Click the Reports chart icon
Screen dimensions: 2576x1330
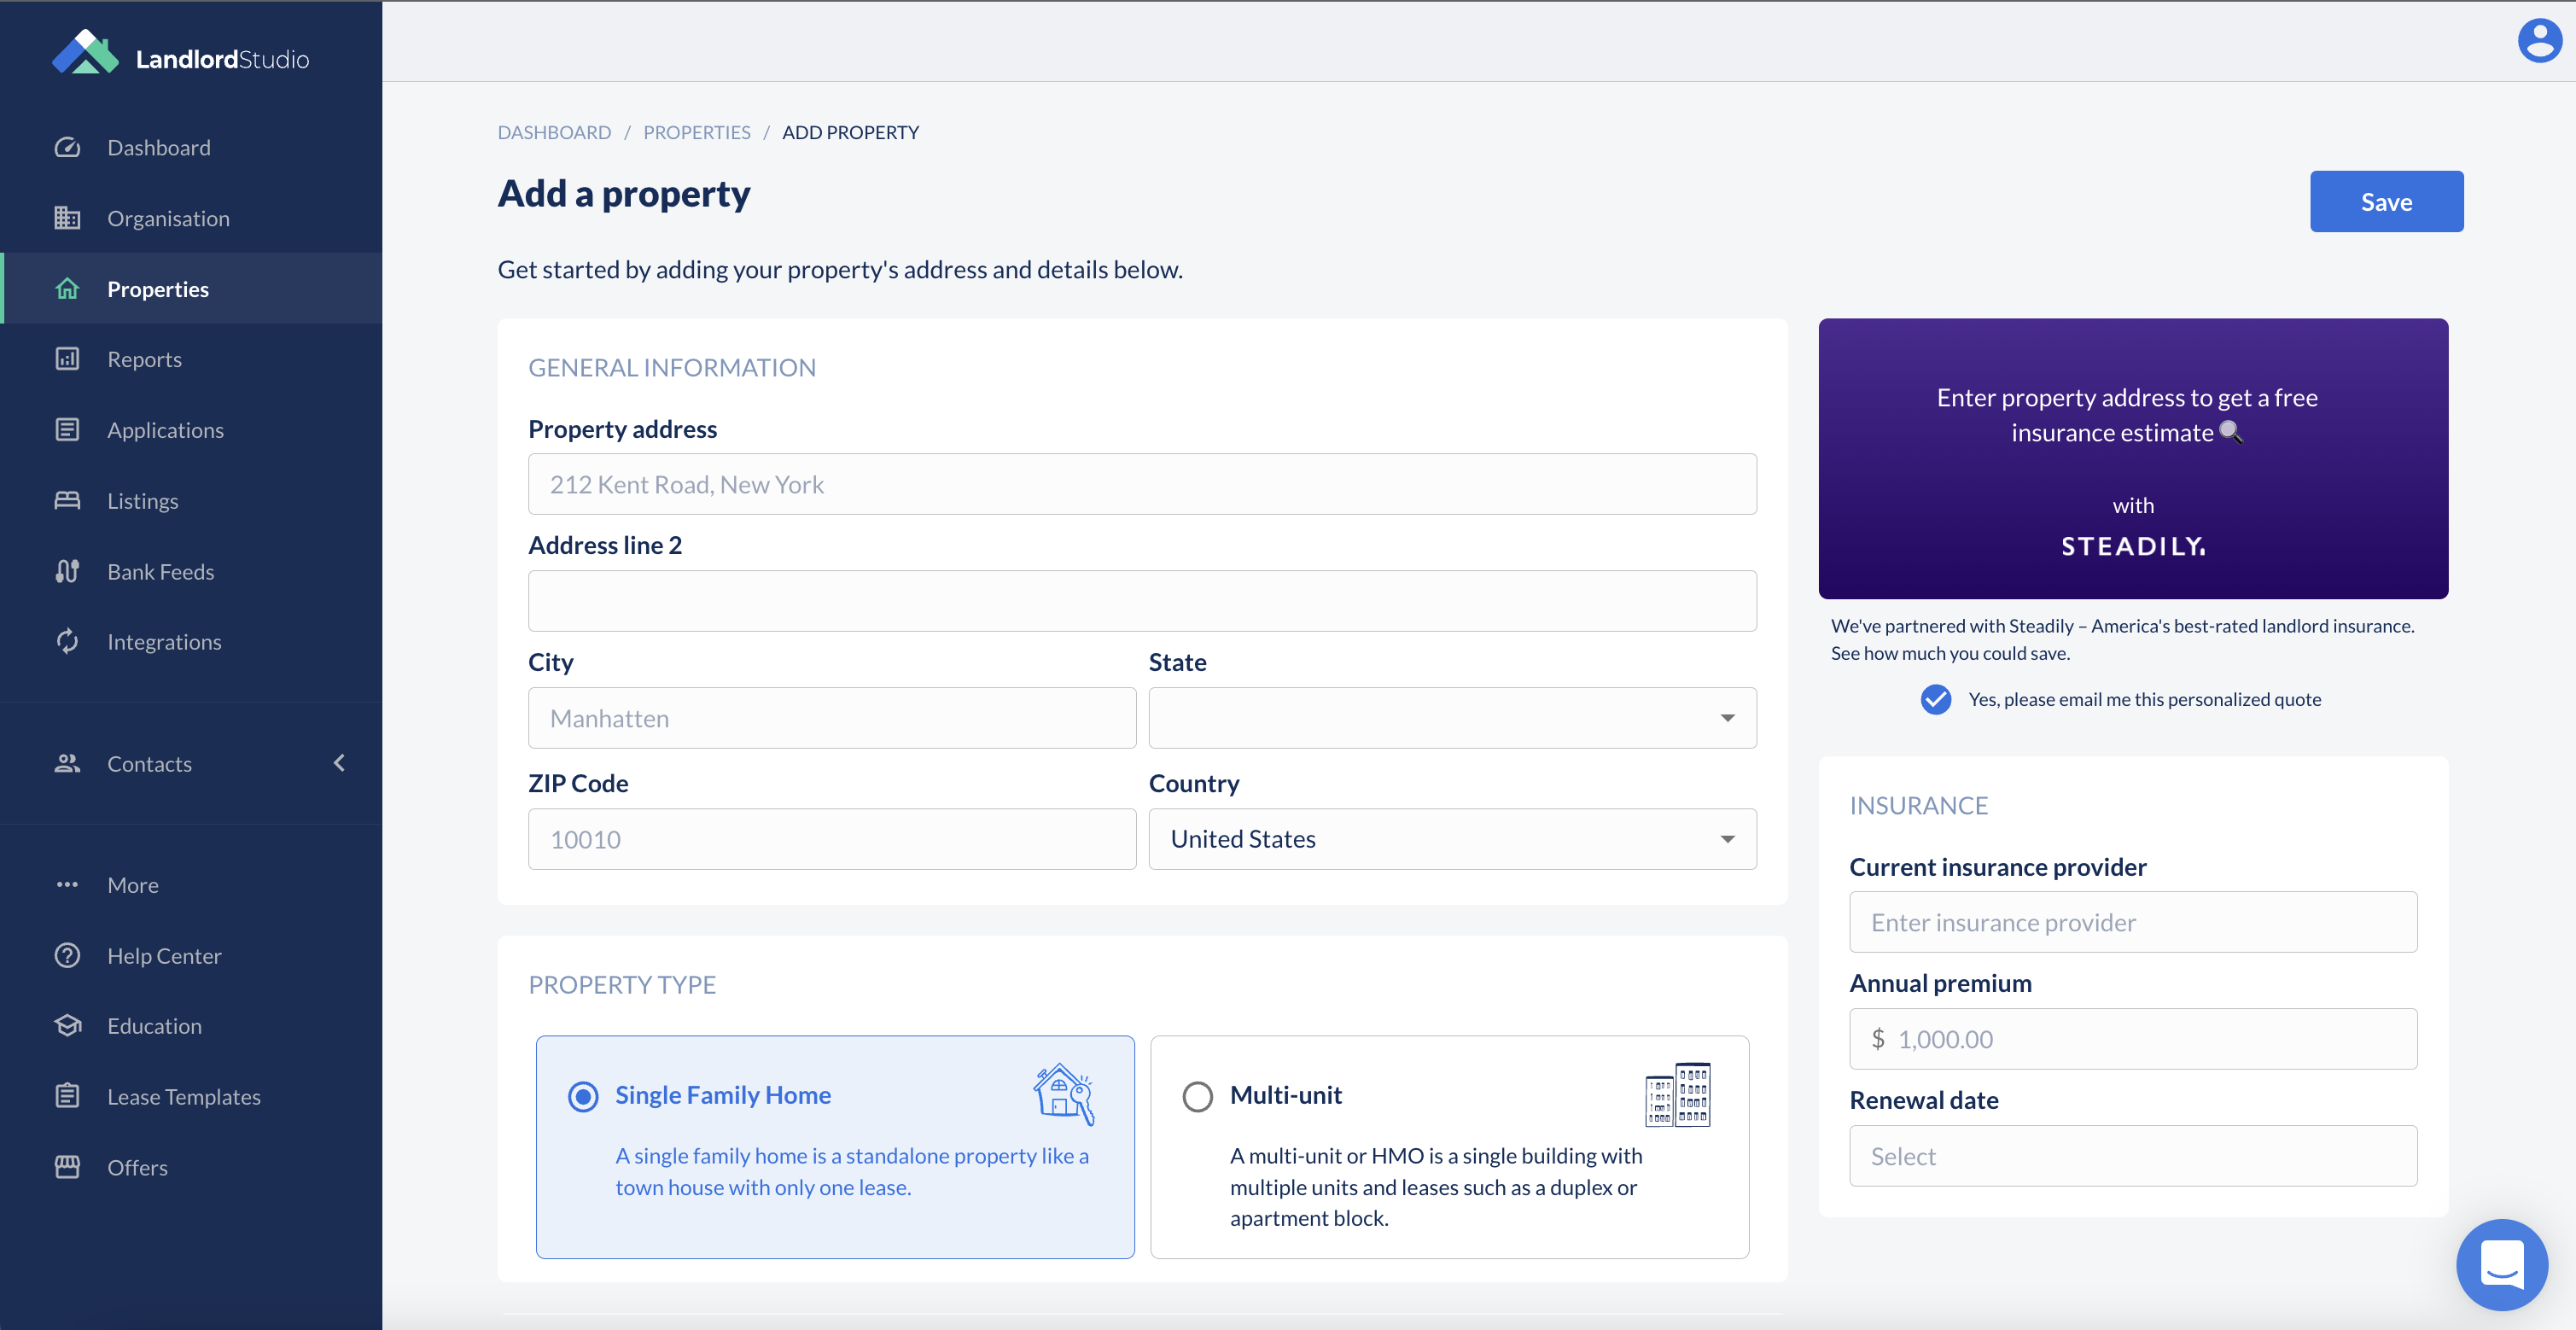click(67, 359)
